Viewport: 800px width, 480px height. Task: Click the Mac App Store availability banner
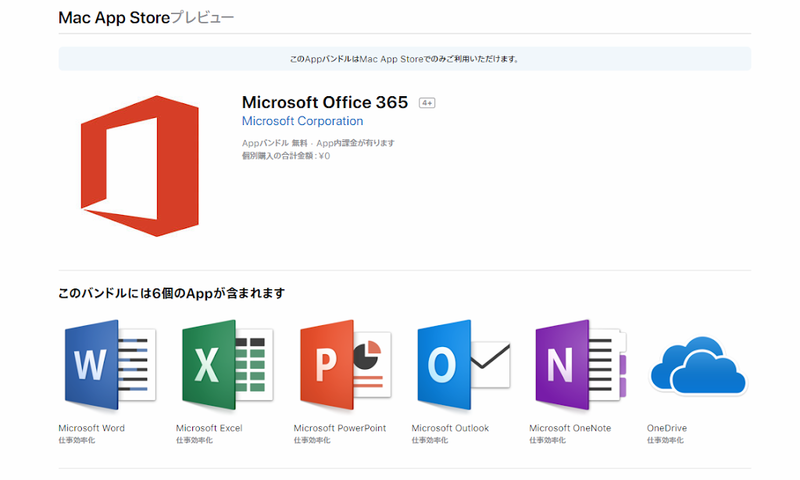coord(405,59)
